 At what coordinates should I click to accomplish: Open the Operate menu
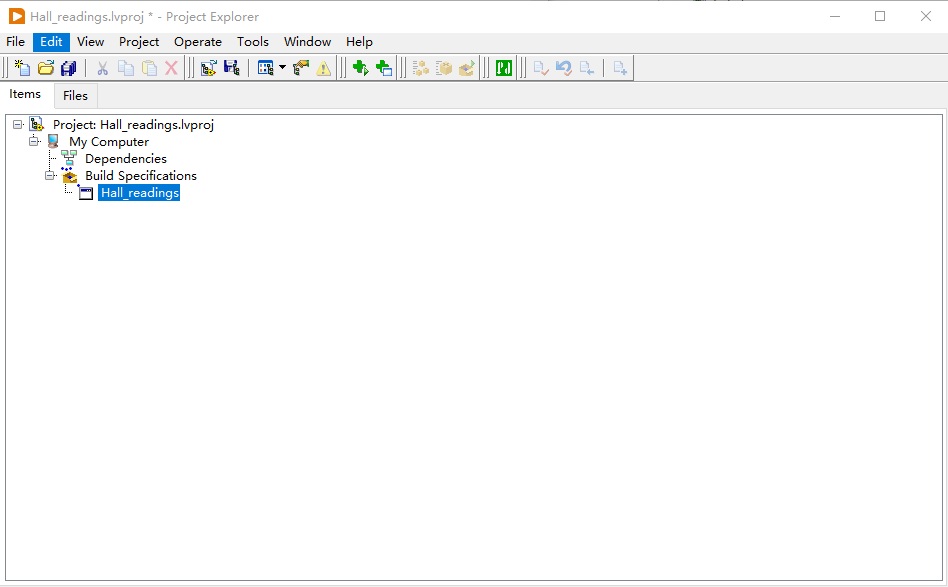(x=198, y=42)
